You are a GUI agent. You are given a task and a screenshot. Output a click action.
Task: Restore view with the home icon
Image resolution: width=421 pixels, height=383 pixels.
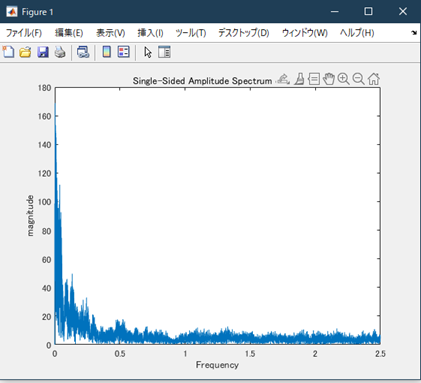(x=374, y=79)
